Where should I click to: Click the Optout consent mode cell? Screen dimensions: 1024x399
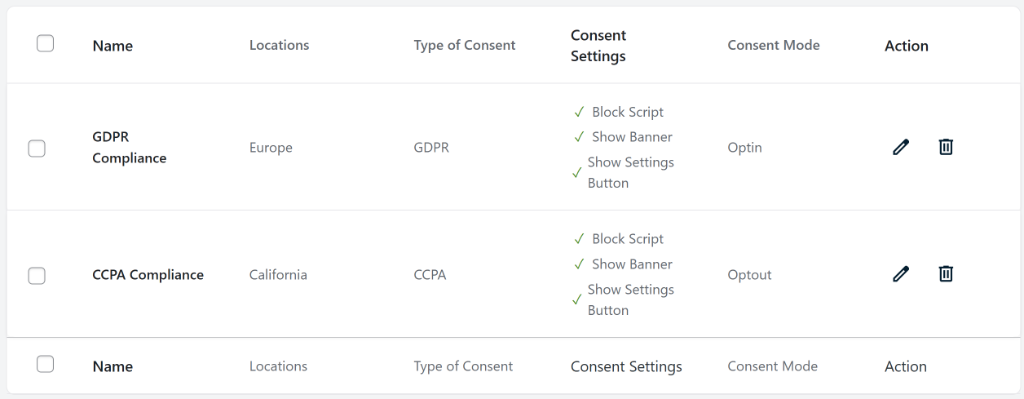(749, 274)
